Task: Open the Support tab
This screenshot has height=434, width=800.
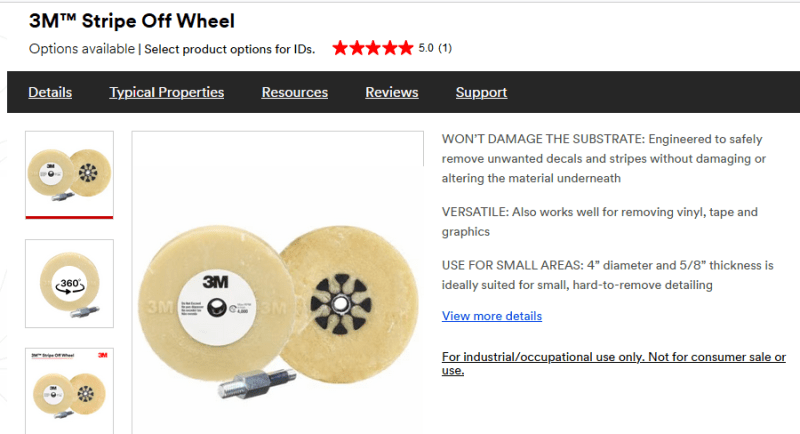Action: tap(481, 92)
